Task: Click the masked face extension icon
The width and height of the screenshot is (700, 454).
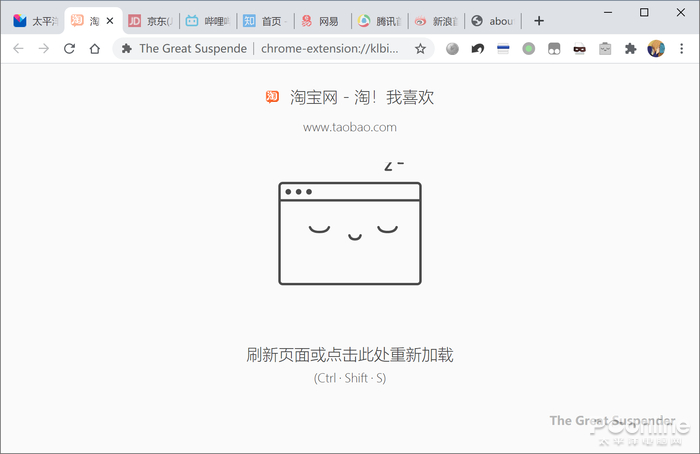Action: coord(579,48)
